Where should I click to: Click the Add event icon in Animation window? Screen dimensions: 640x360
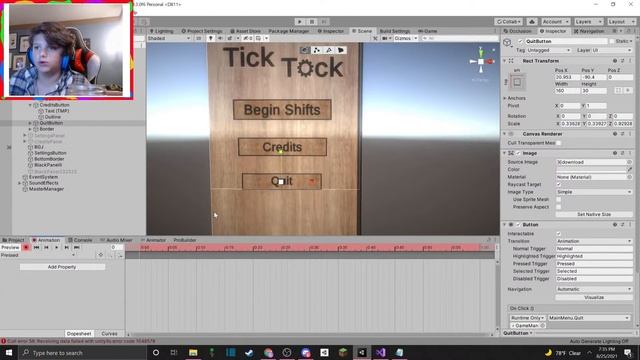[x=120, y=255]
